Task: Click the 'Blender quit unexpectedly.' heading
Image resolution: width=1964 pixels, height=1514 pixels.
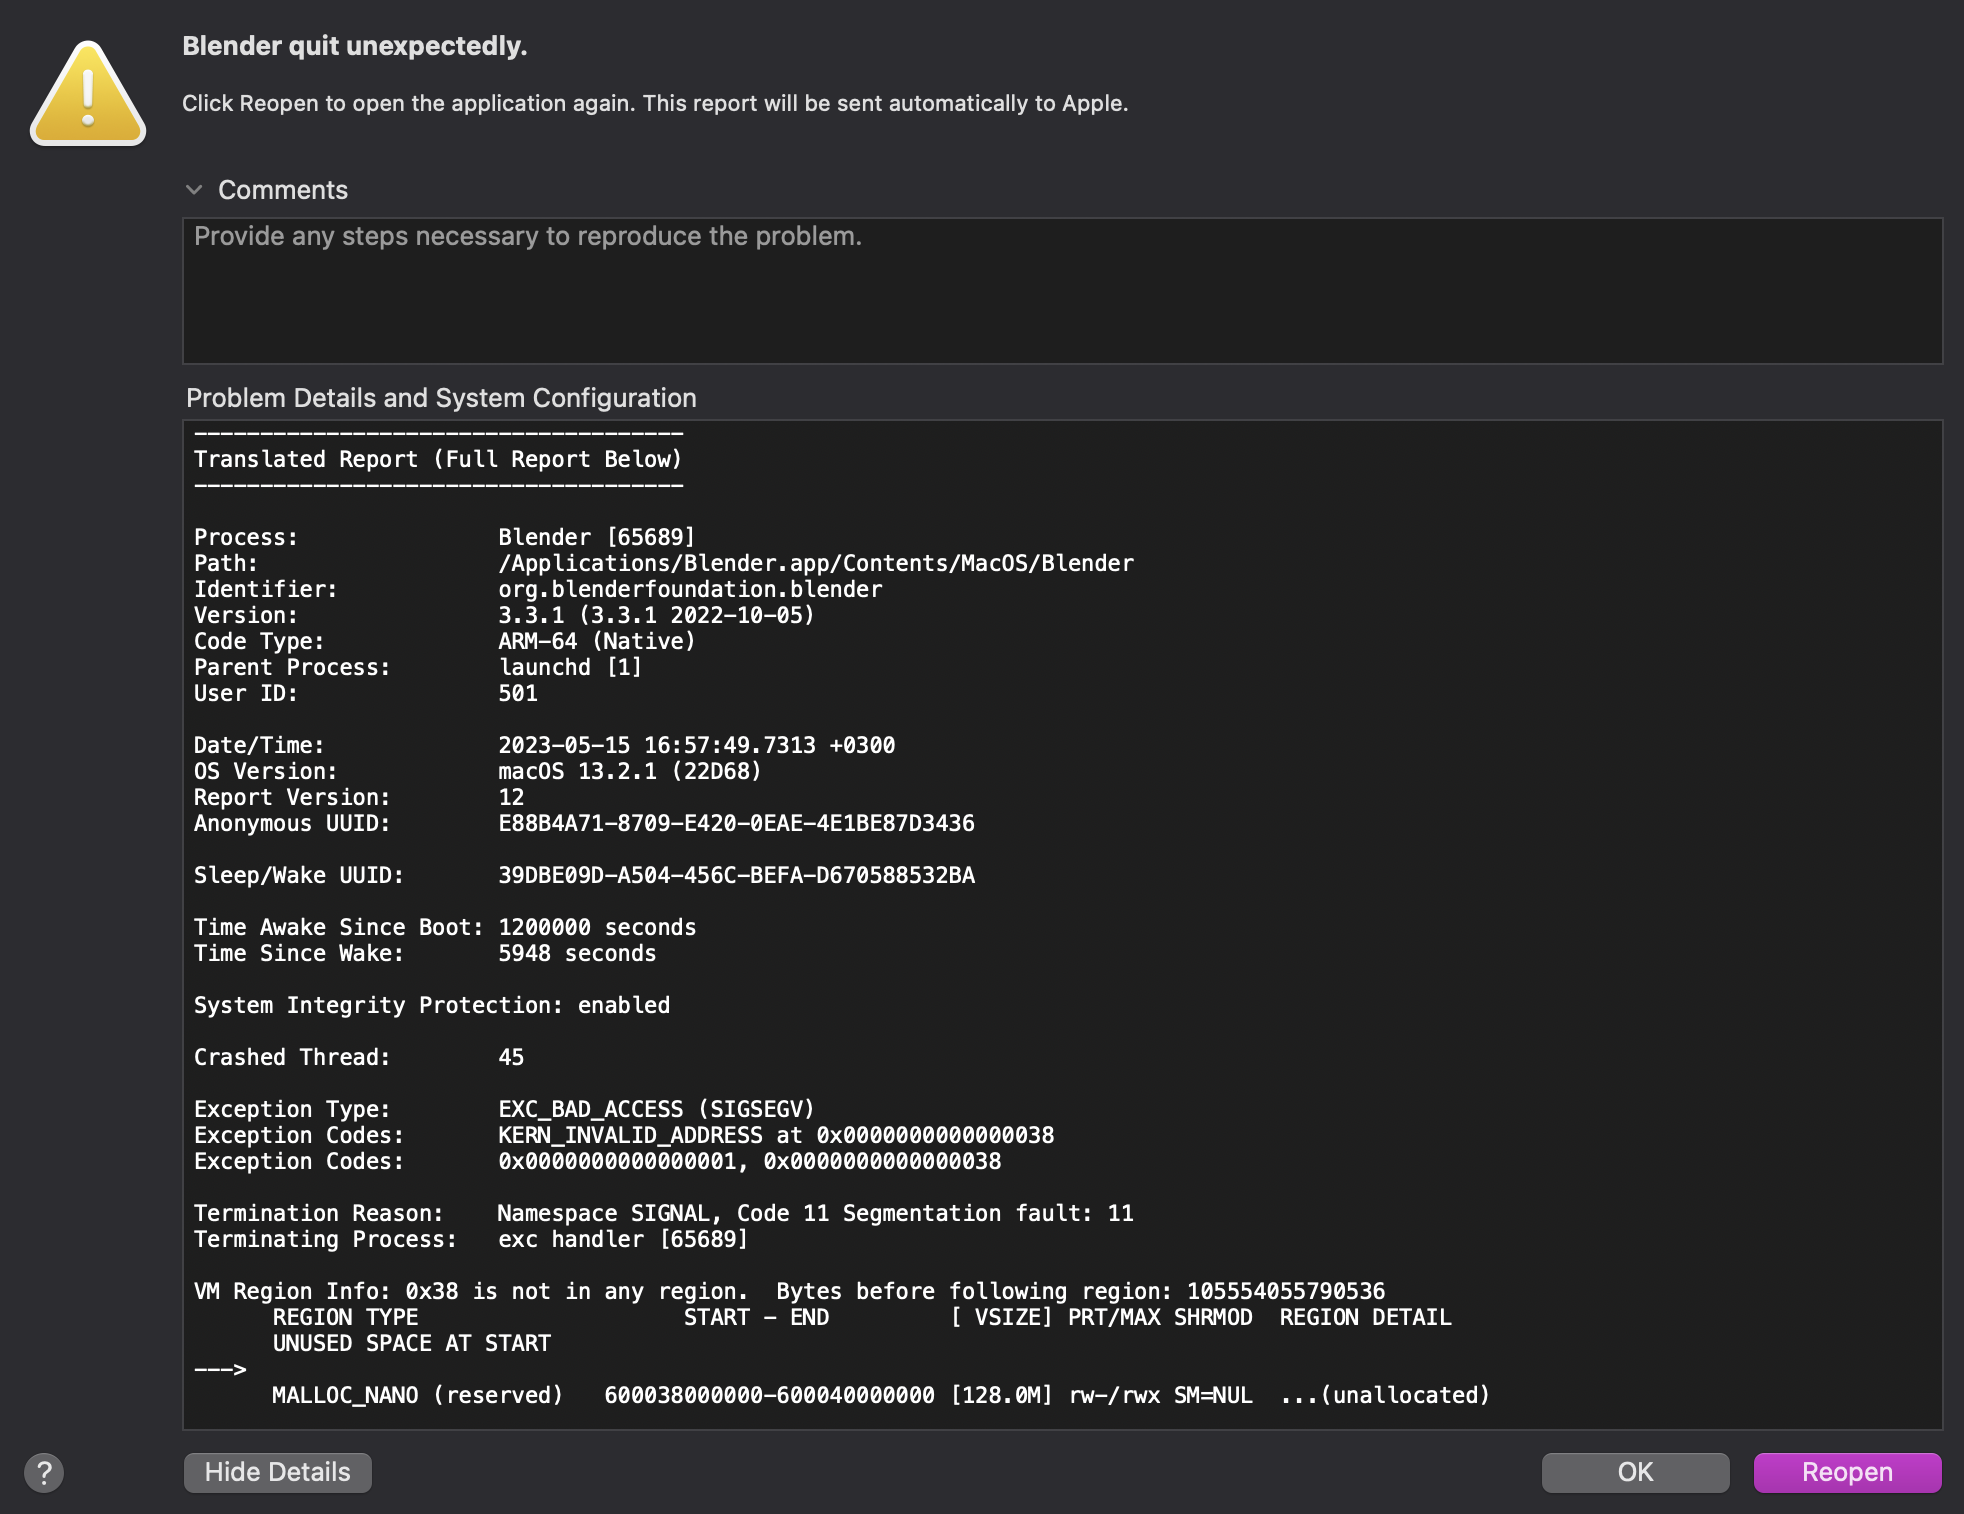Action: 354,46
